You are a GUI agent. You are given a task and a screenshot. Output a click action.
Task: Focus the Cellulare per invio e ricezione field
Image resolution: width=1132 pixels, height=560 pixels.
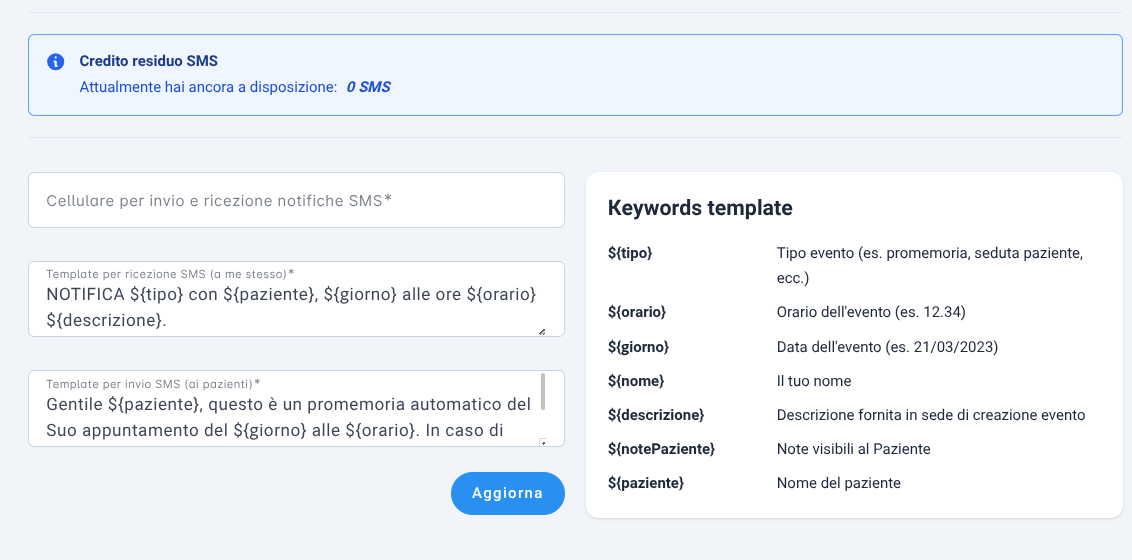click(296, 200)
